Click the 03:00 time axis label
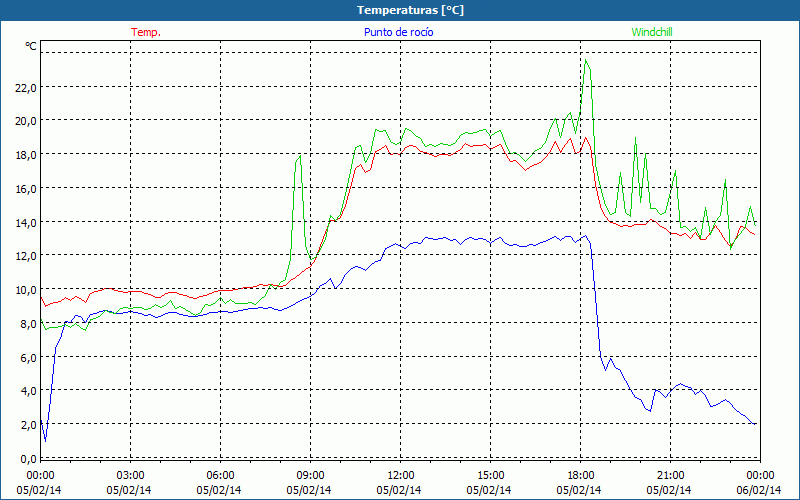This screenshot has height=500, width=800. 131,476
